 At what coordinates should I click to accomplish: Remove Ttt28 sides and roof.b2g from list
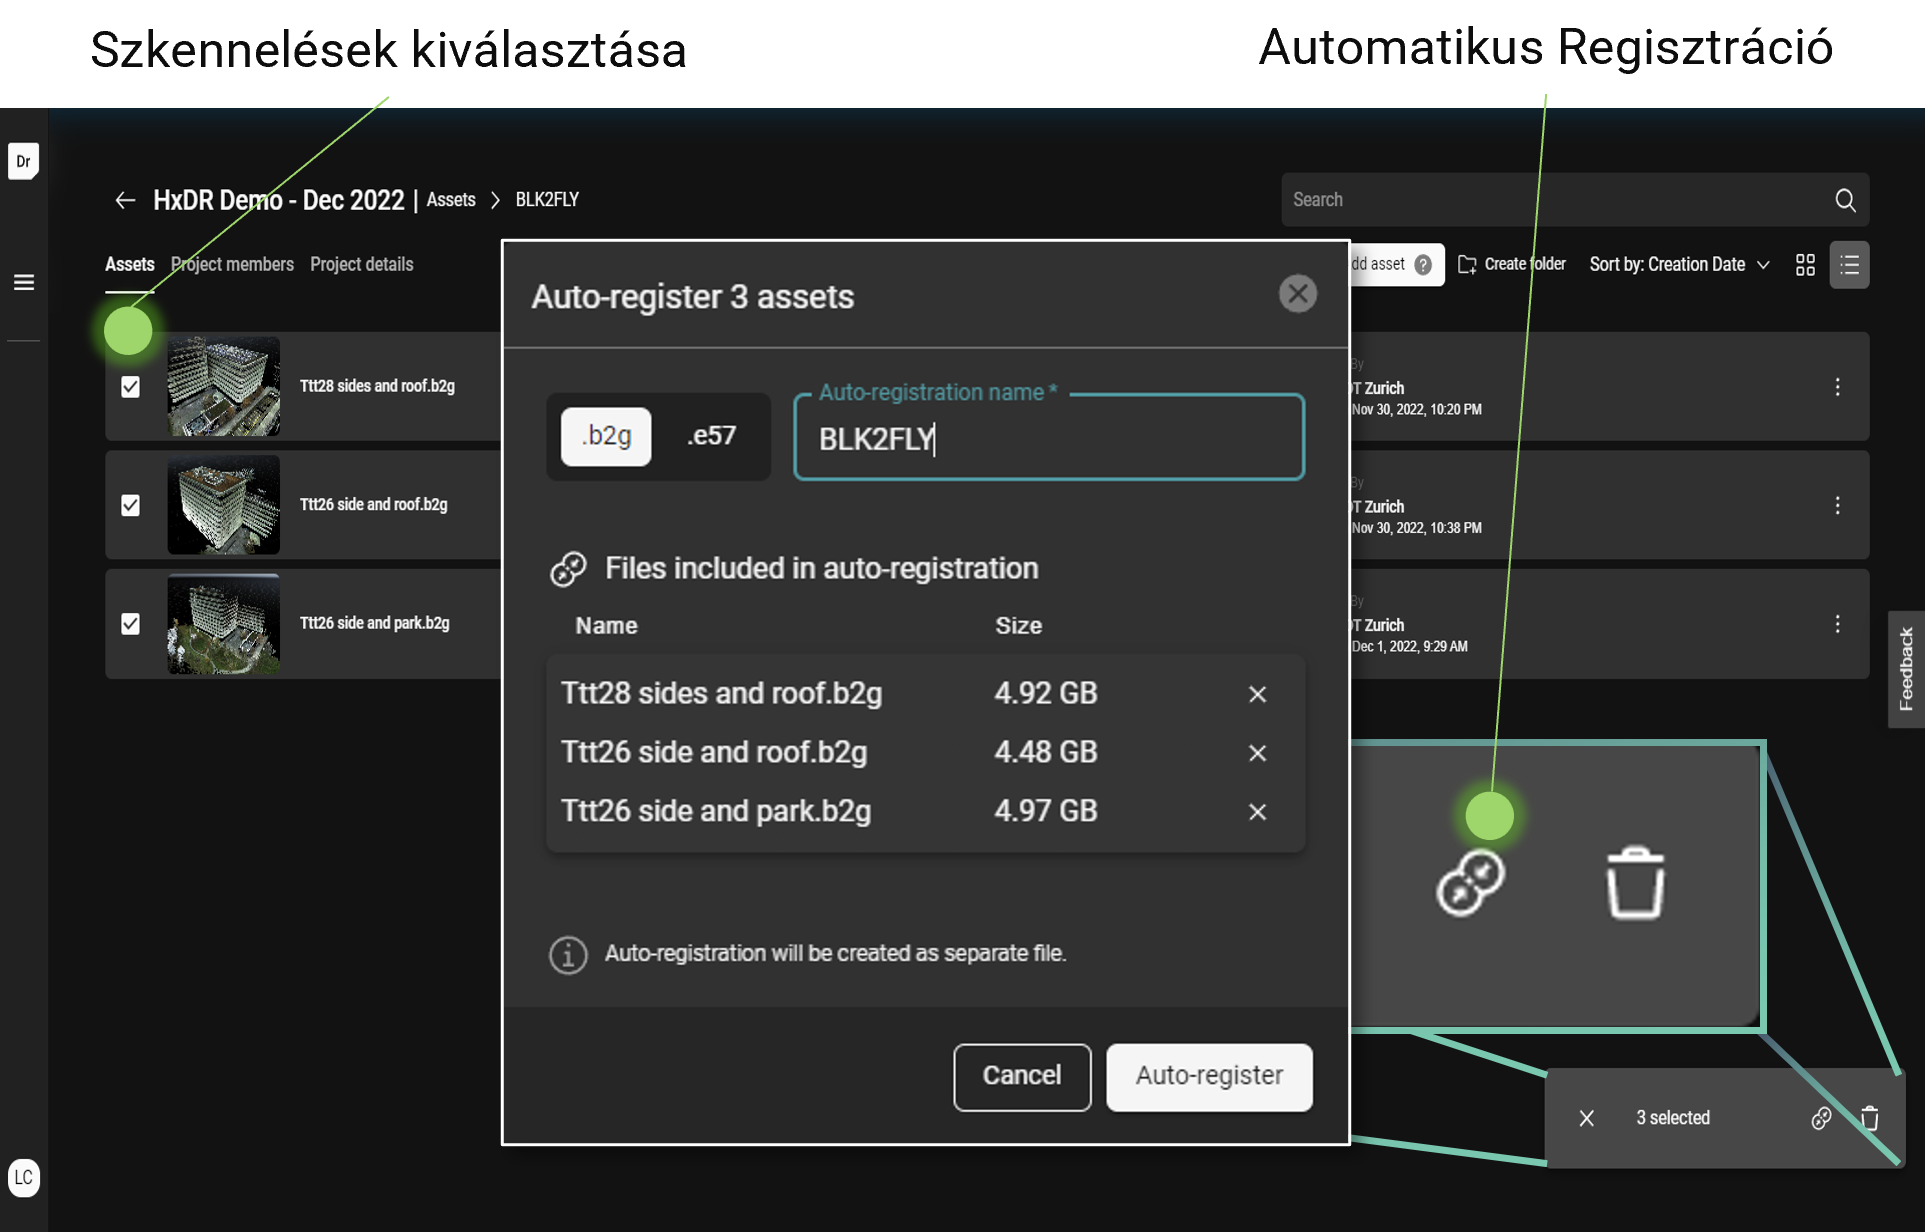(1257, 694)
